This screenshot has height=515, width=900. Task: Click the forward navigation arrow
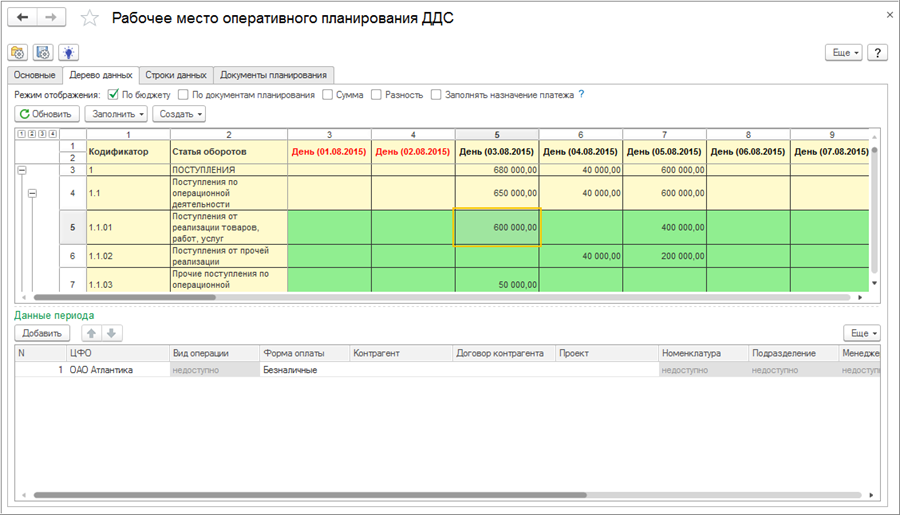50,18
